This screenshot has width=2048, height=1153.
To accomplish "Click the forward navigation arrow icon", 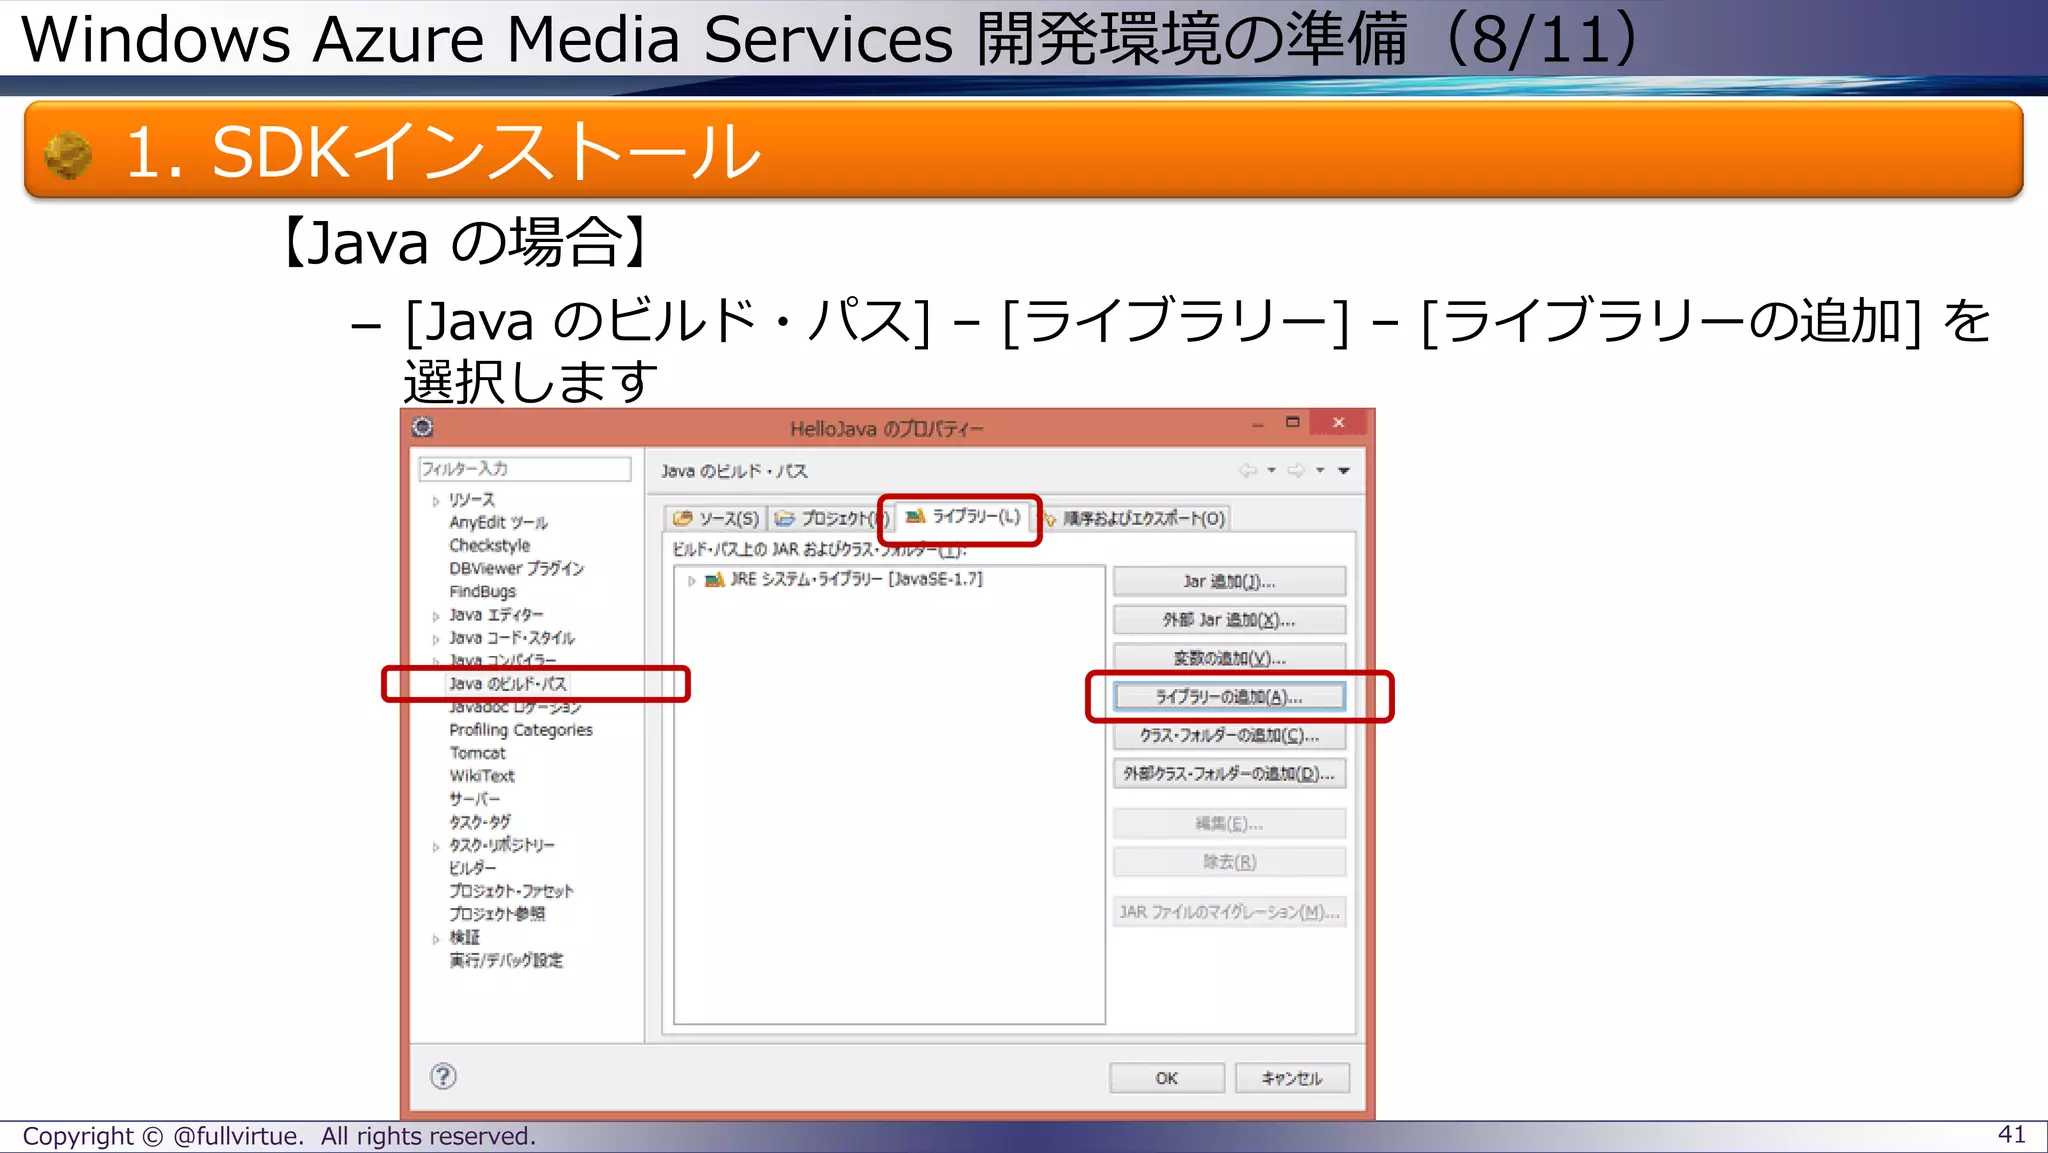I will 1296,470.
